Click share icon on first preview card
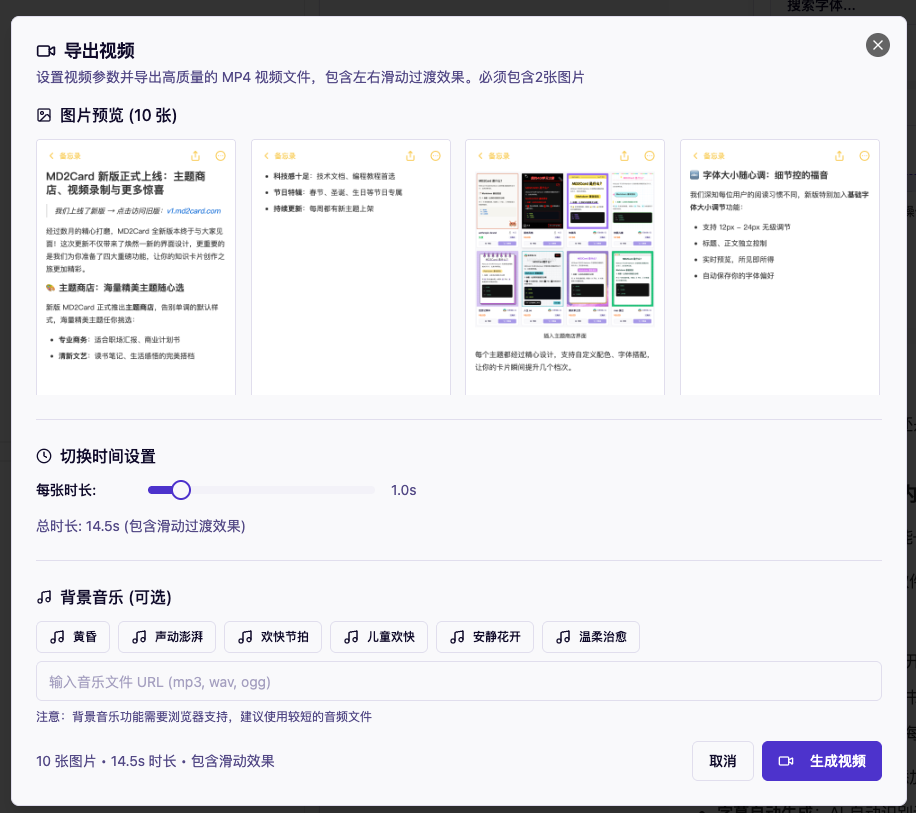 [x=195, y=156]
